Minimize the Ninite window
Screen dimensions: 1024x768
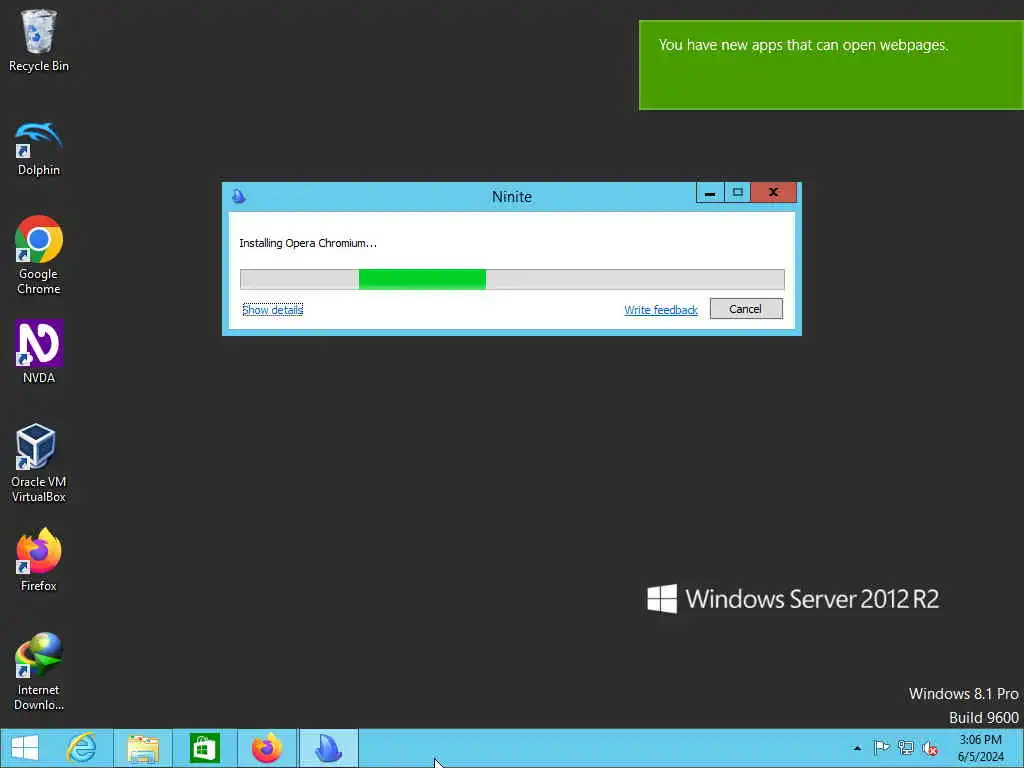[x=710, y=193]
